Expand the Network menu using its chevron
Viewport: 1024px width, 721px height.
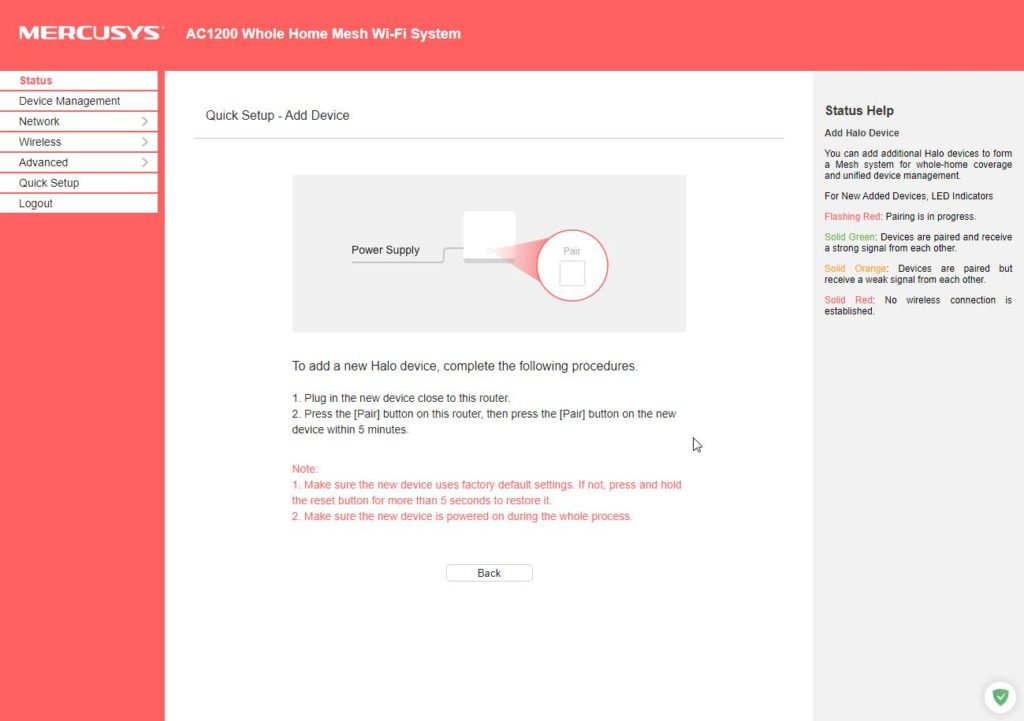point(145,121)
